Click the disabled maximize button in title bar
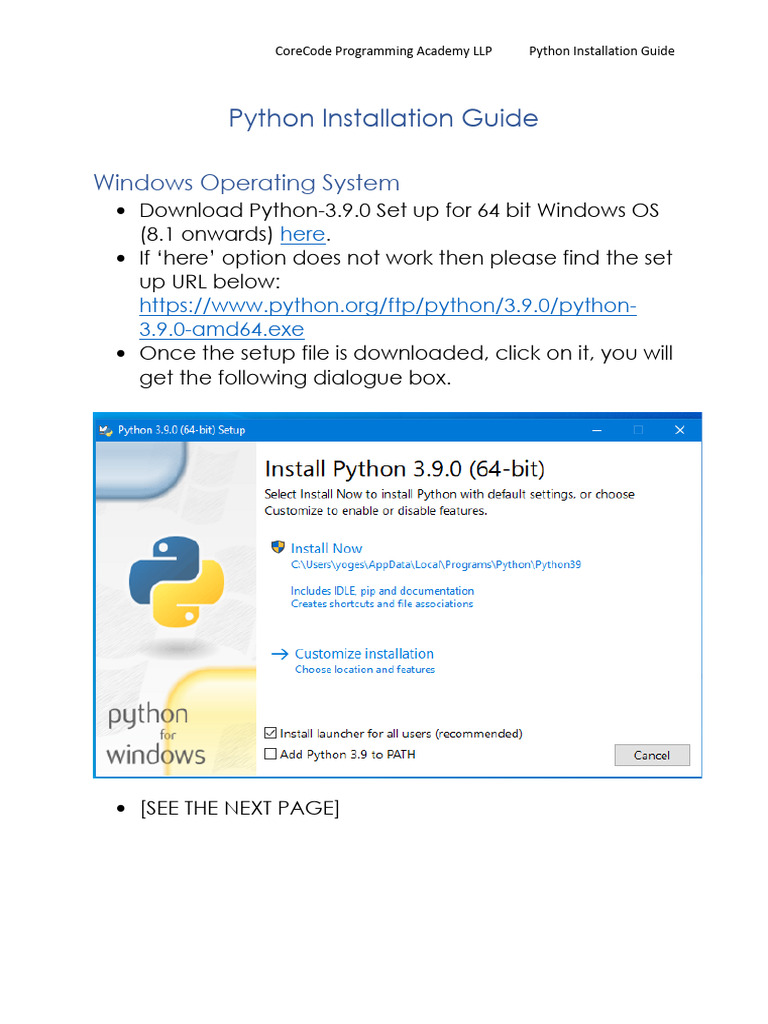The width and height of the screenshot is (768, 1024). [638, 430]
